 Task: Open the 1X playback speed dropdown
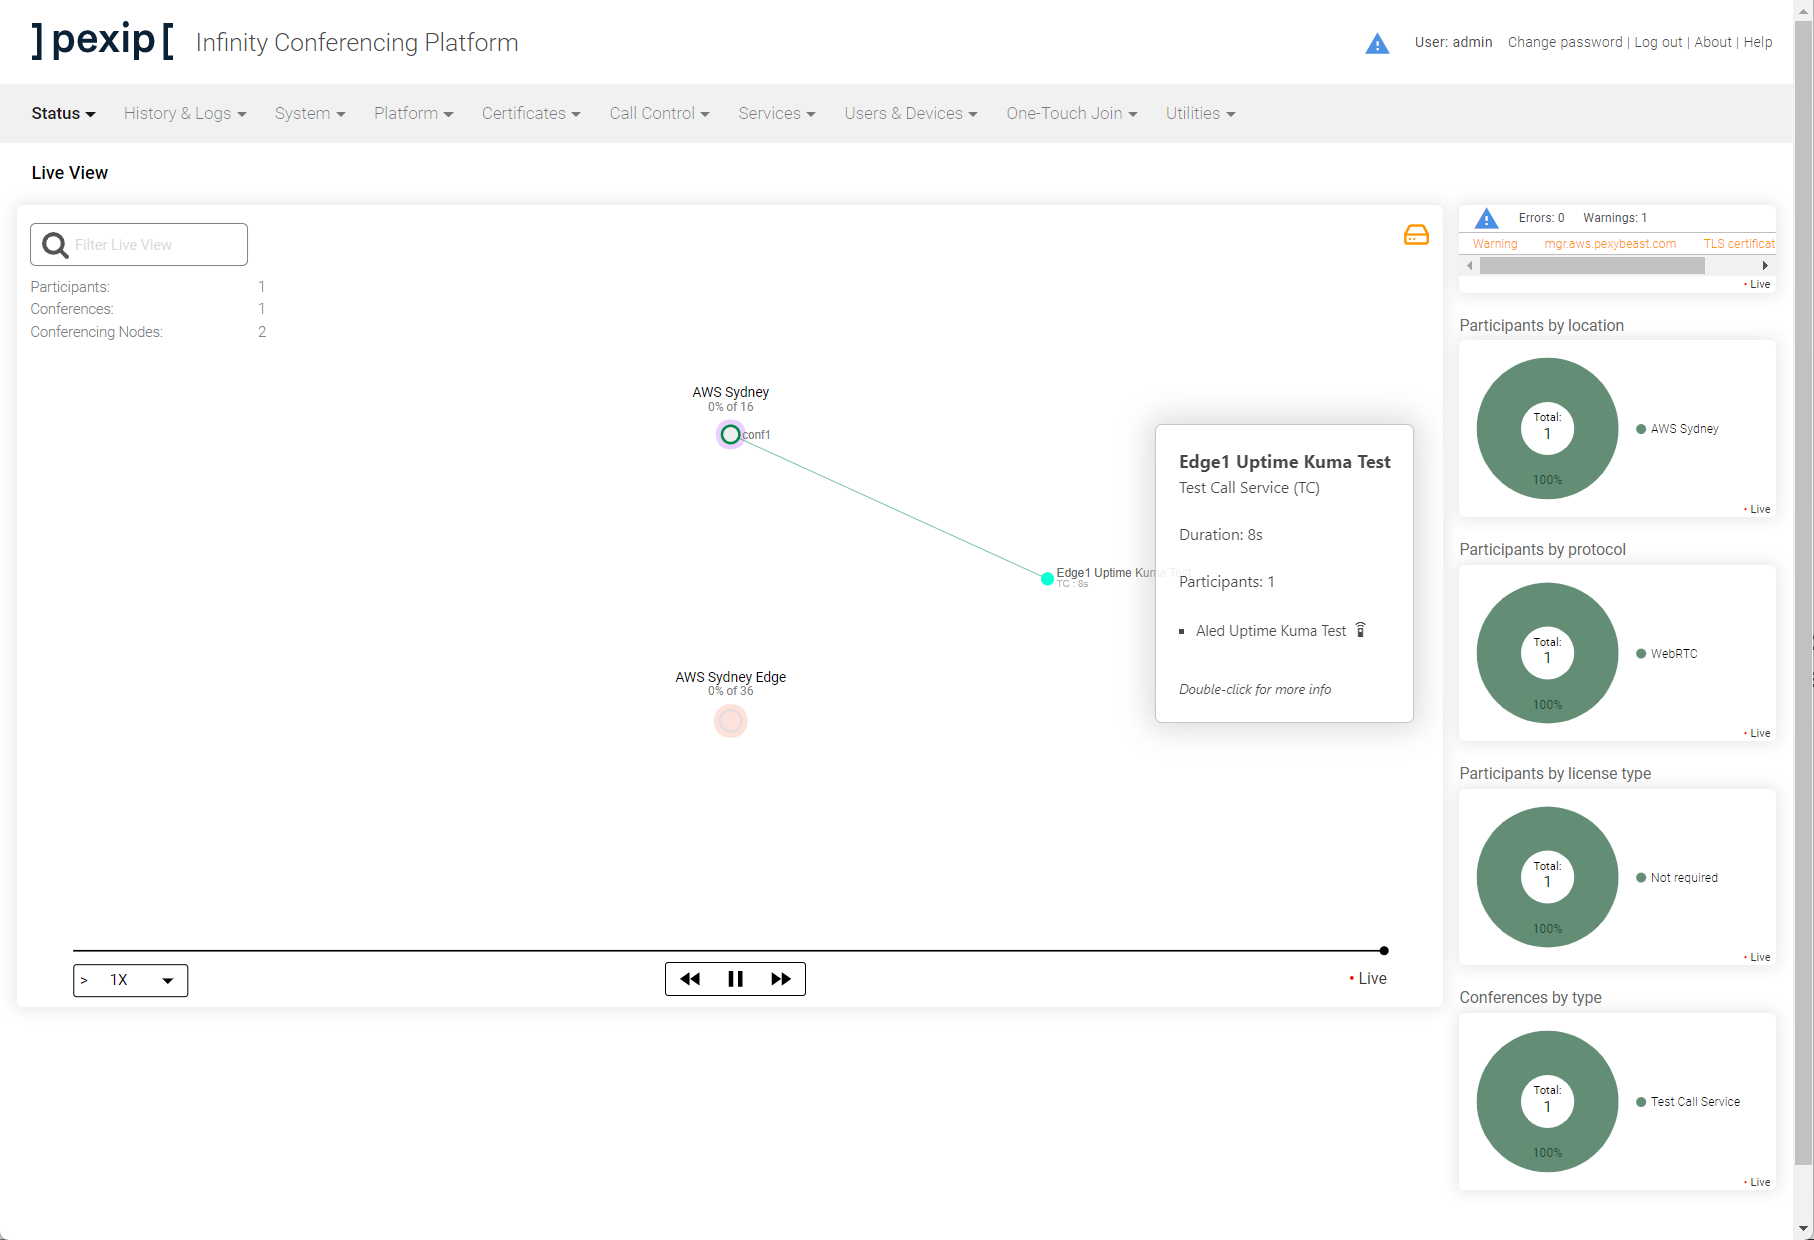131,980
